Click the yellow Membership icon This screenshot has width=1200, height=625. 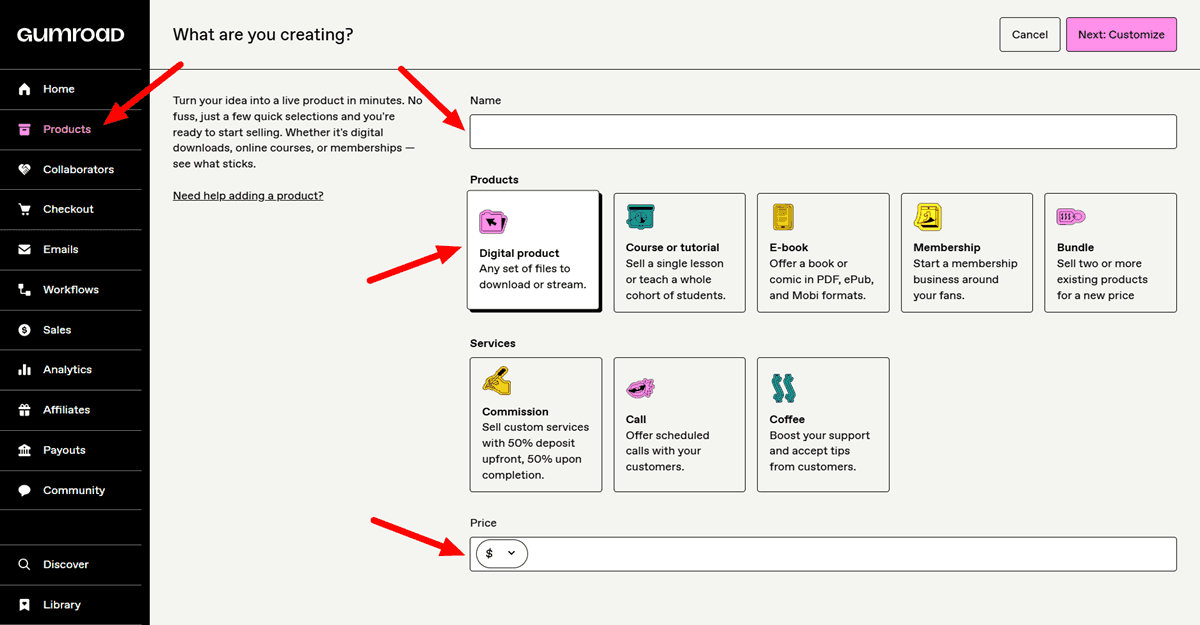point(928,216)
